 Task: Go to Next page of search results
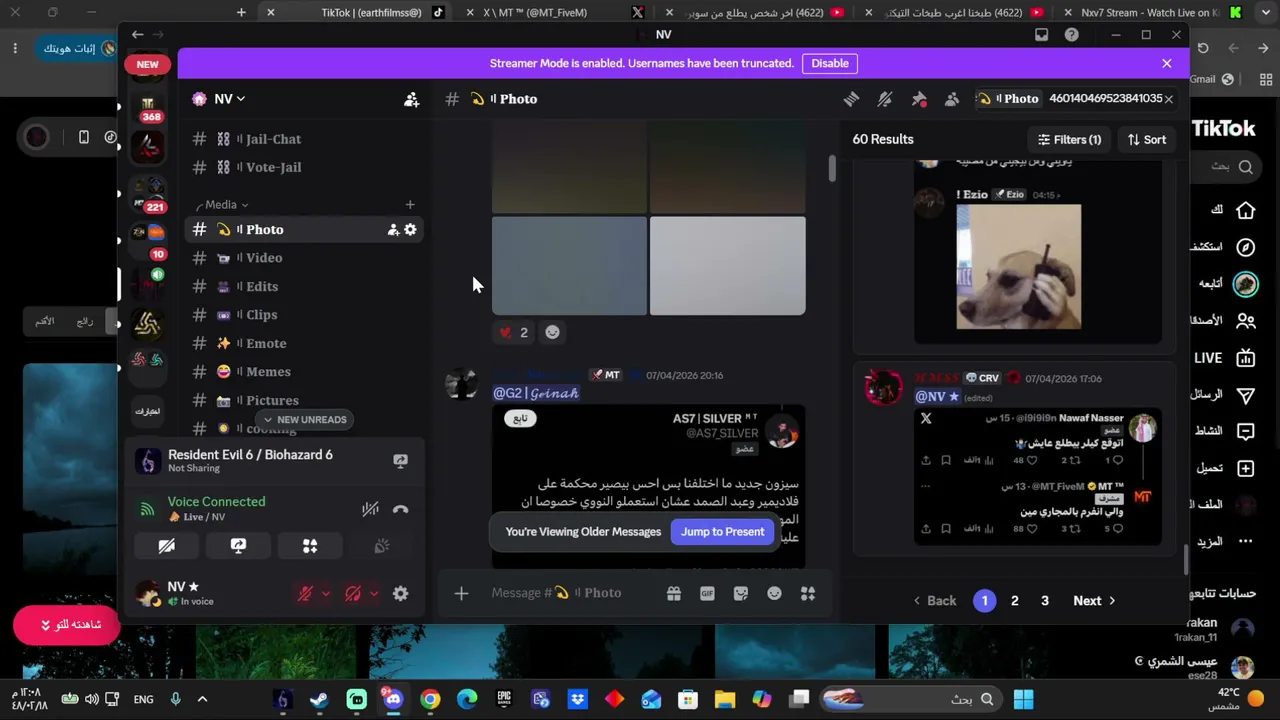(1094, 601)
